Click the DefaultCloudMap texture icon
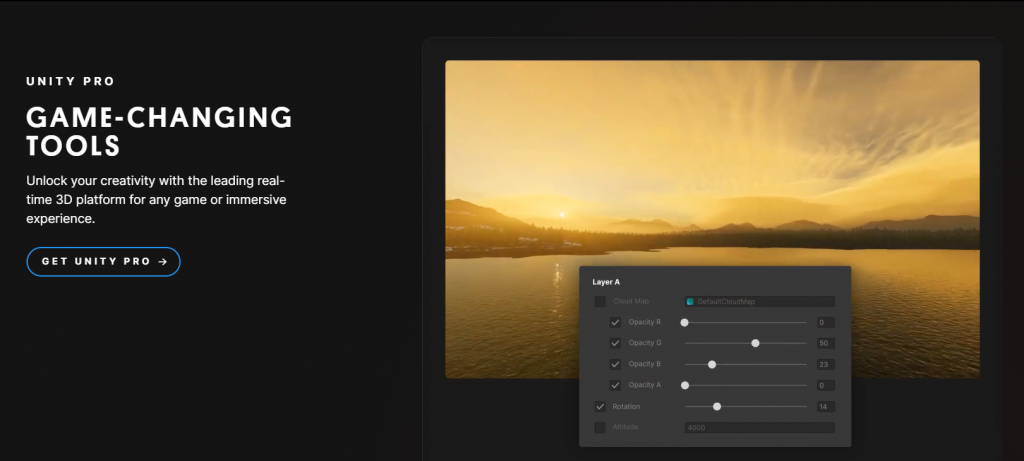 690,301
